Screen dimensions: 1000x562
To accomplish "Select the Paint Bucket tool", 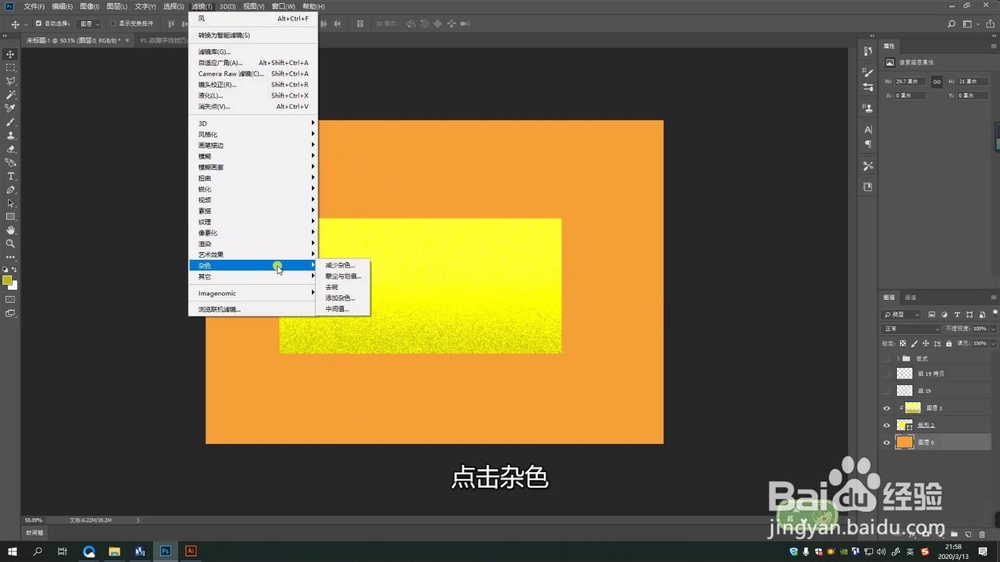I will click(x=10, y=163).
